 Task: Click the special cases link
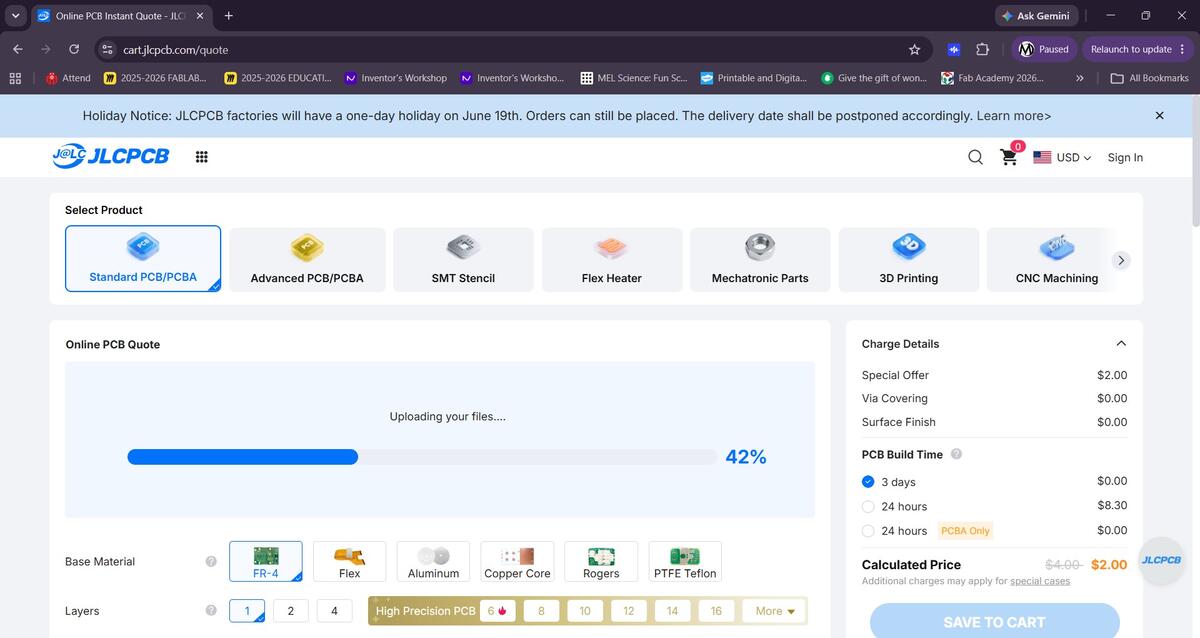1040,581
